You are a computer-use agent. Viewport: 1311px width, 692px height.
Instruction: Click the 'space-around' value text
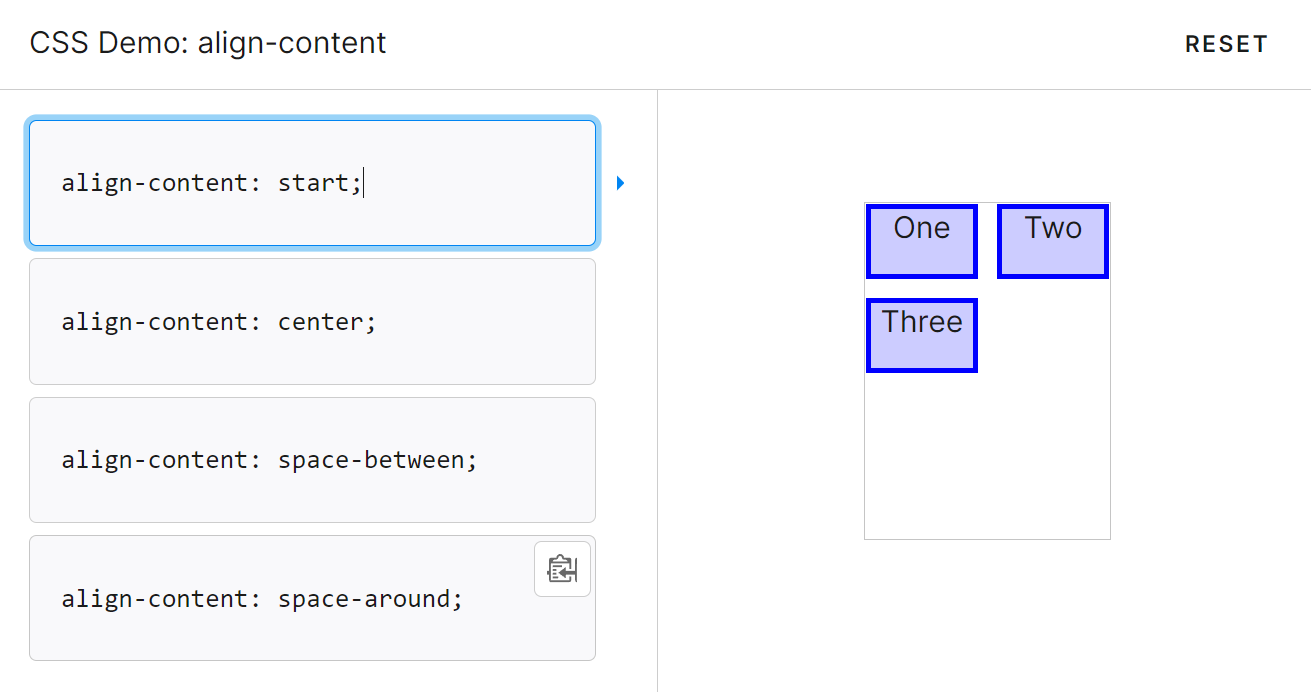[x=363, y=599]
